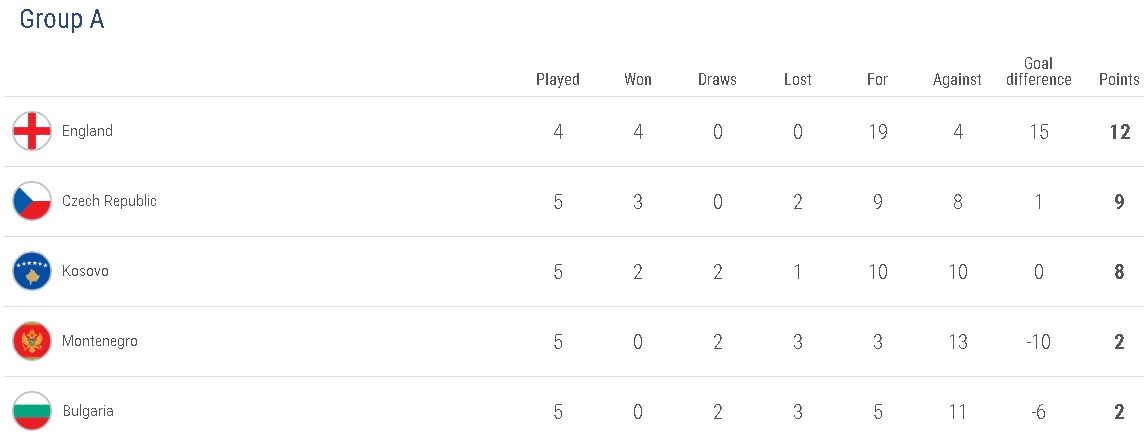Screen dimensions: 1144x440
Task: Click the Group A heading
Action: click(x=62, y=20)
